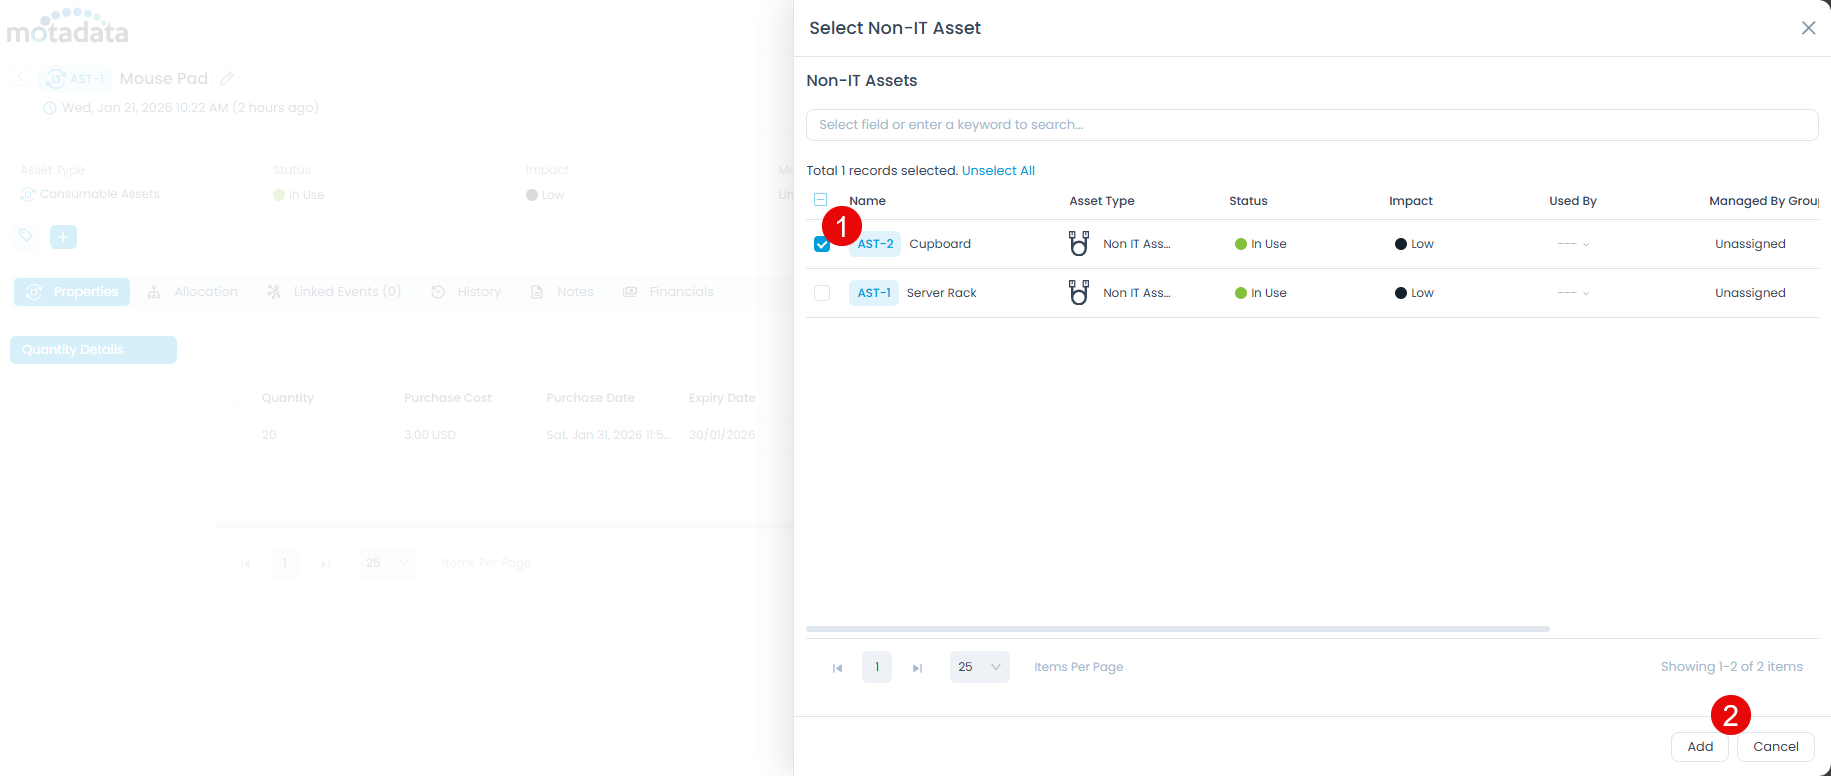1831x776 pixels.
Task: Check the Server Rack asset checkbox
Action: tap(822, 293)
